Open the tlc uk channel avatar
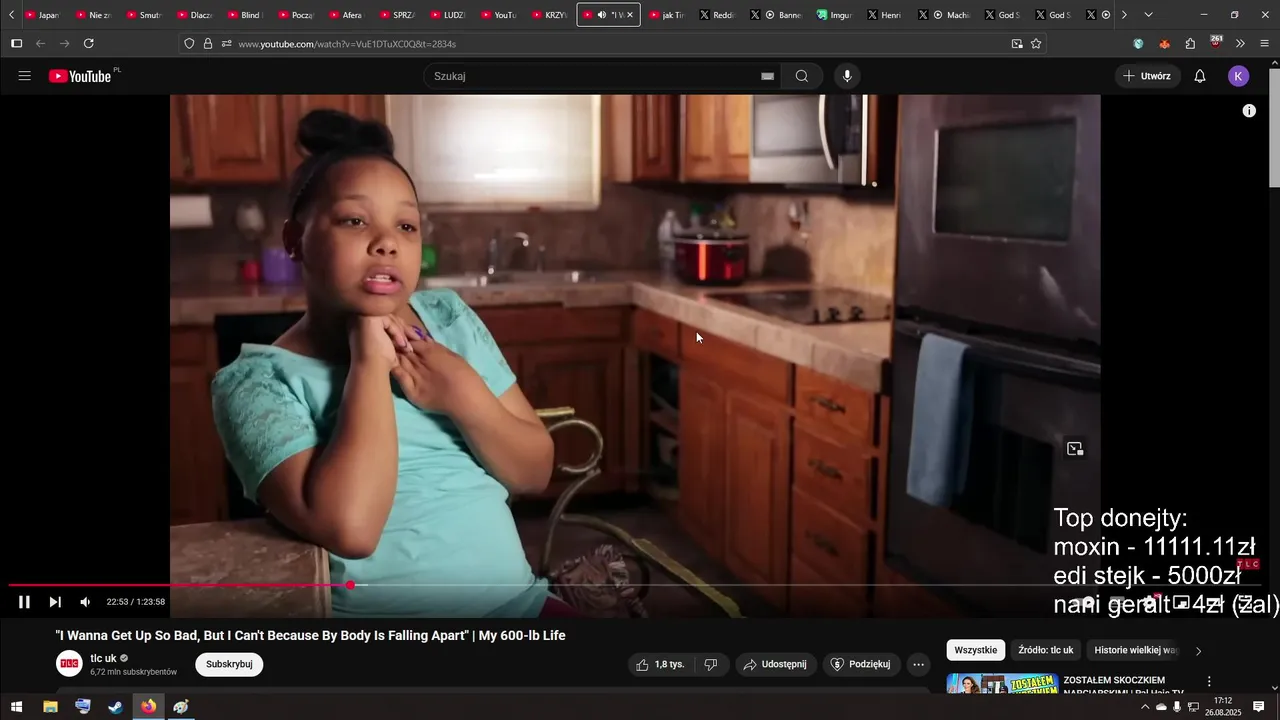The height and width of the screenshot is (720, 1280). coord(69,664)
